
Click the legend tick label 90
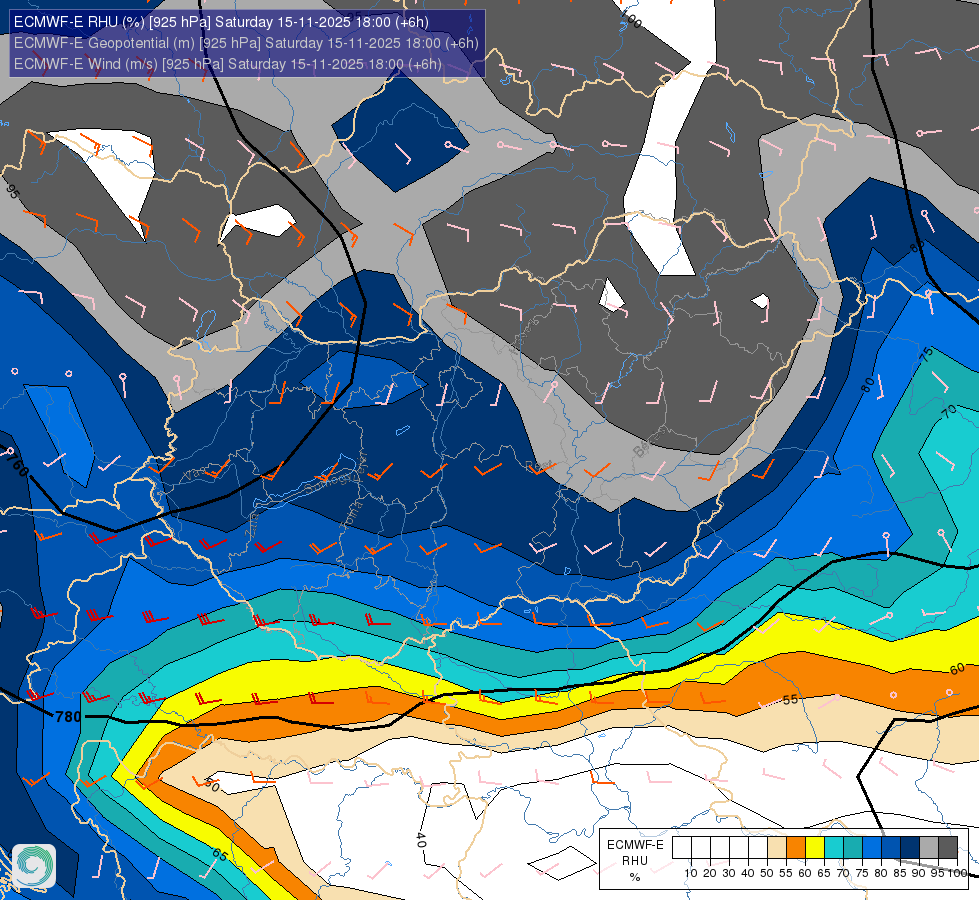pos(919,873)
